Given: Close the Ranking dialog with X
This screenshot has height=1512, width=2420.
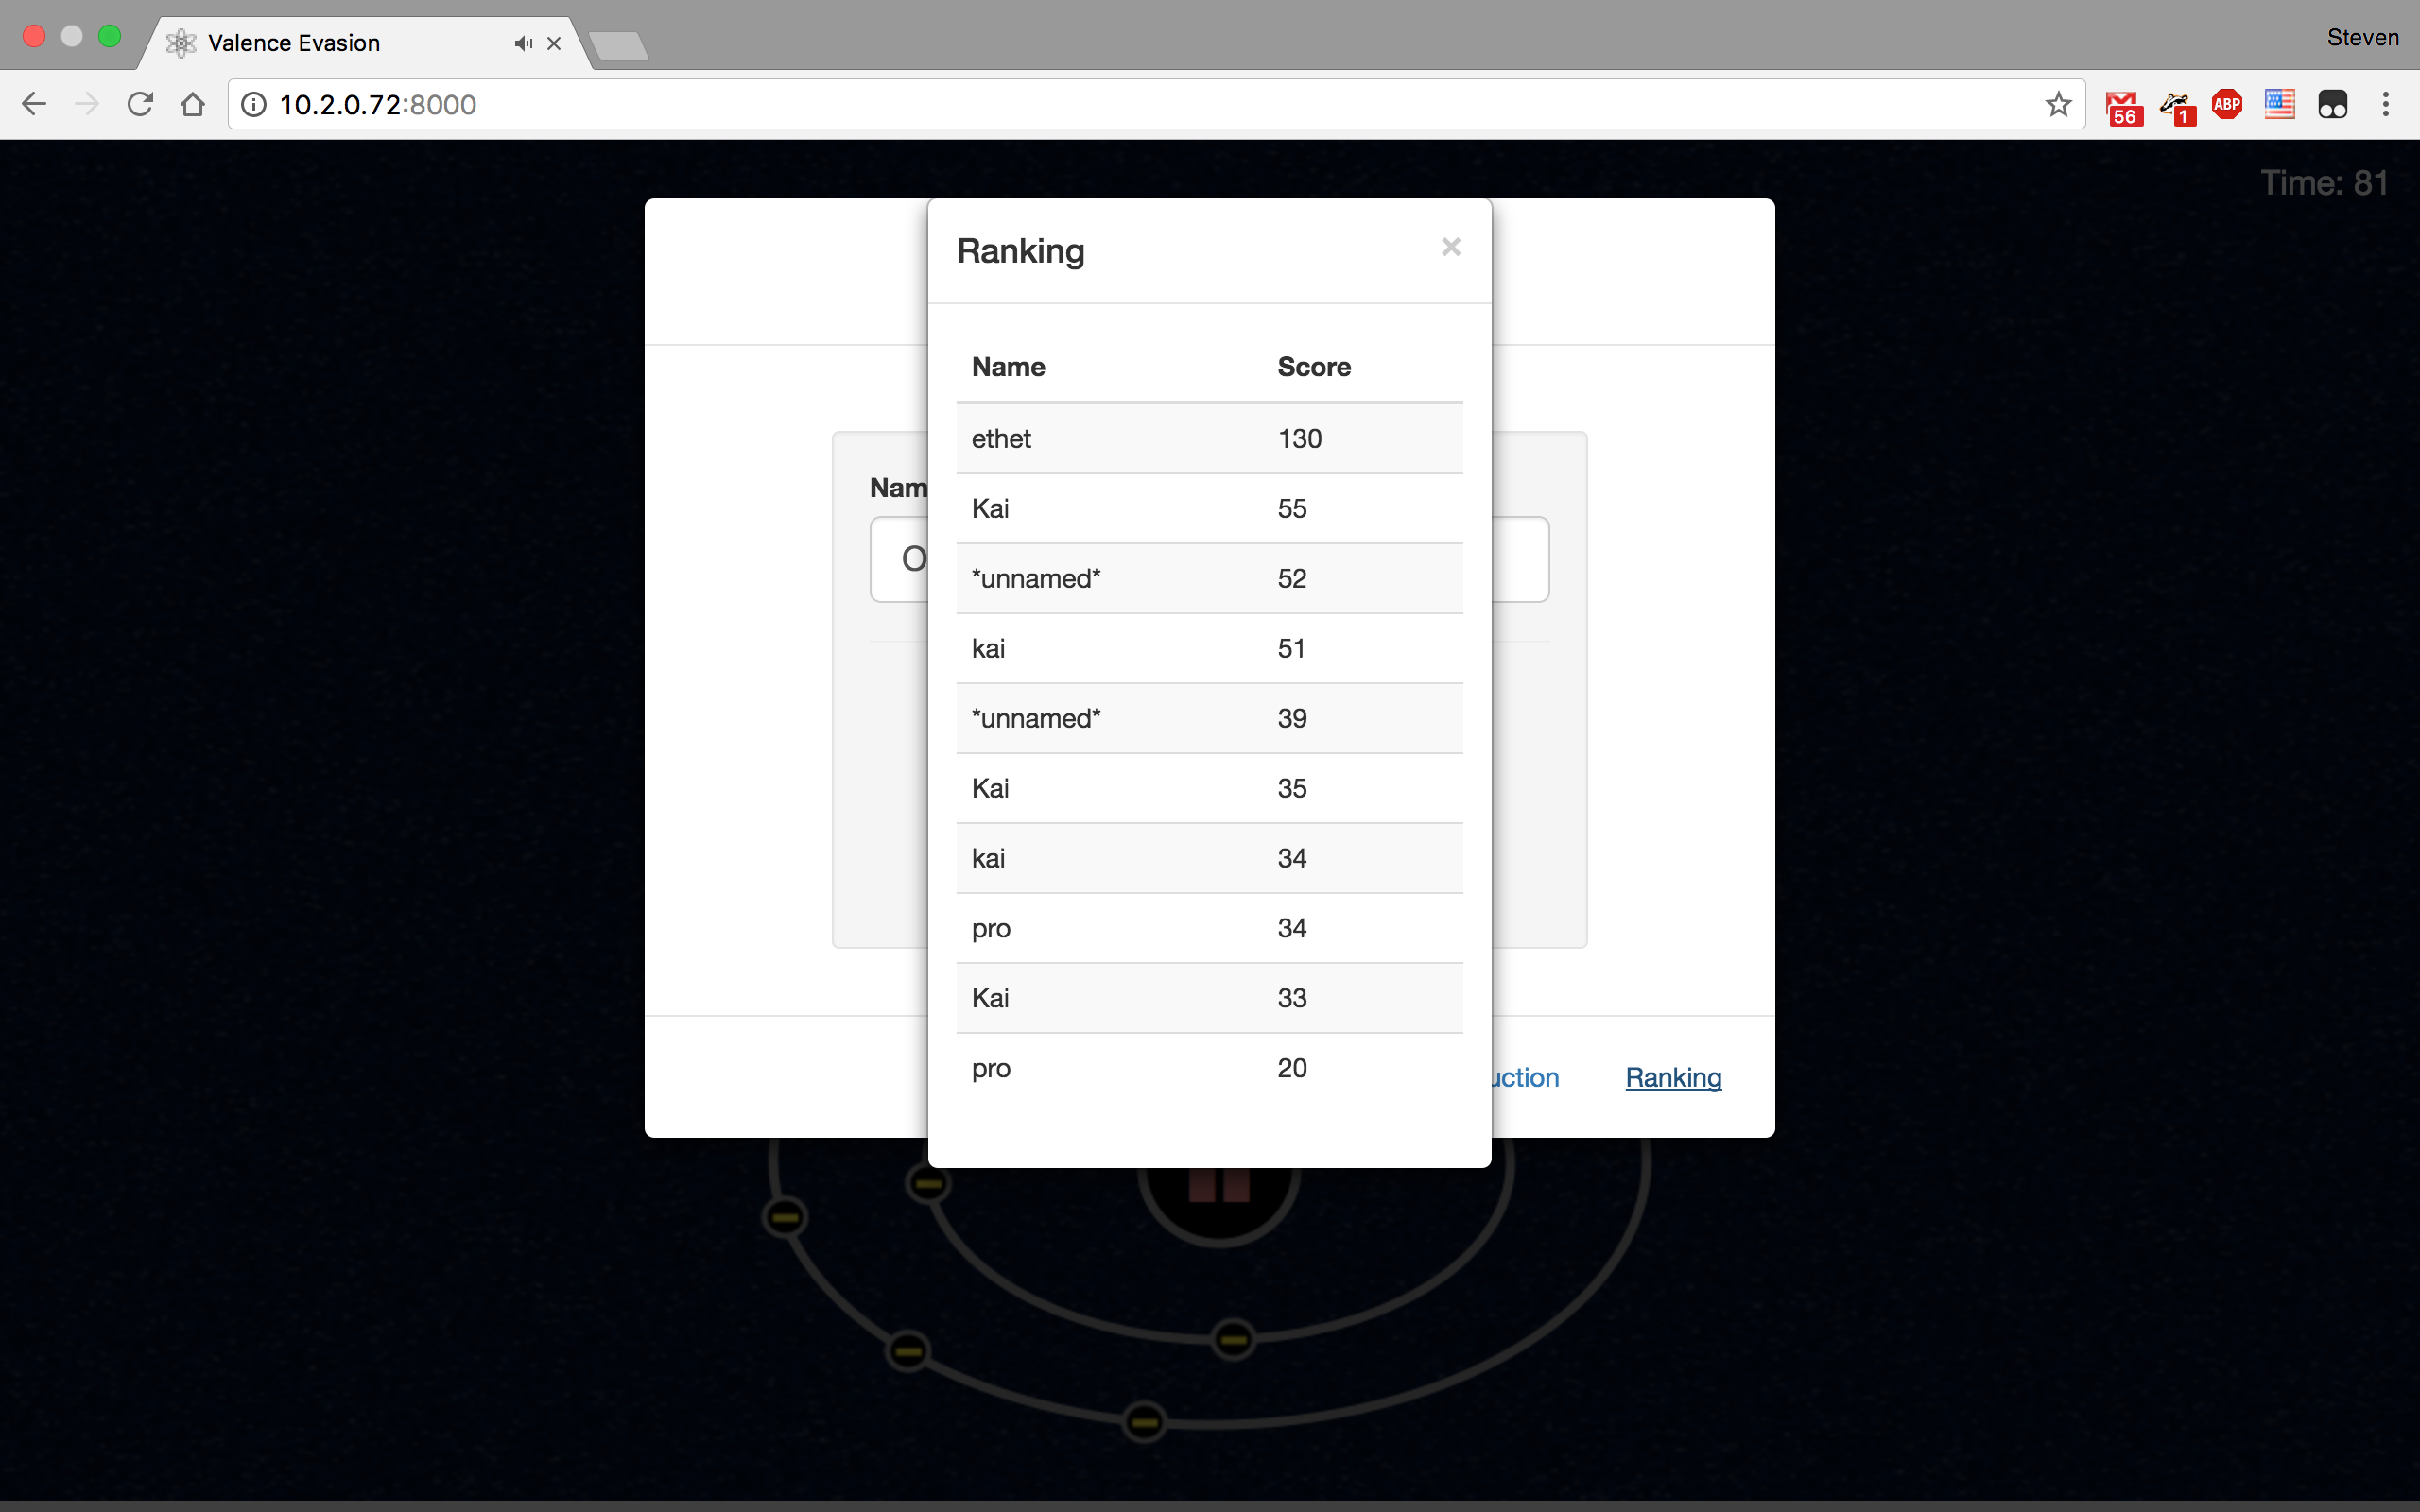Looking at the screenshot, I should pyautogui.click(x=1450, y=247).
